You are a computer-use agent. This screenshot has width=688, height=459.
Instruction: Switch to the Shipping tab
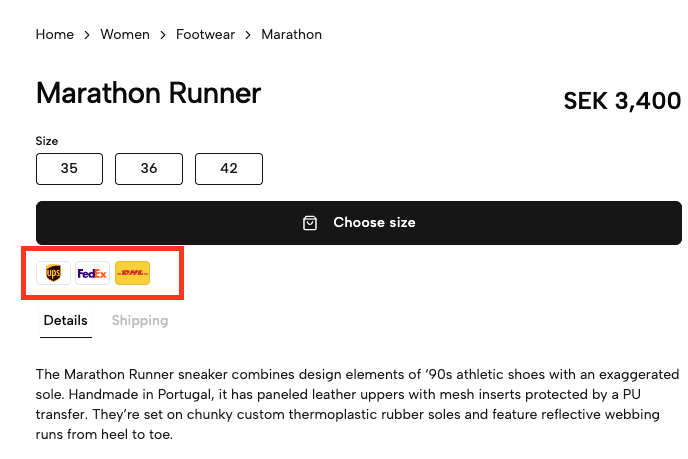click(x=140, y=321)
